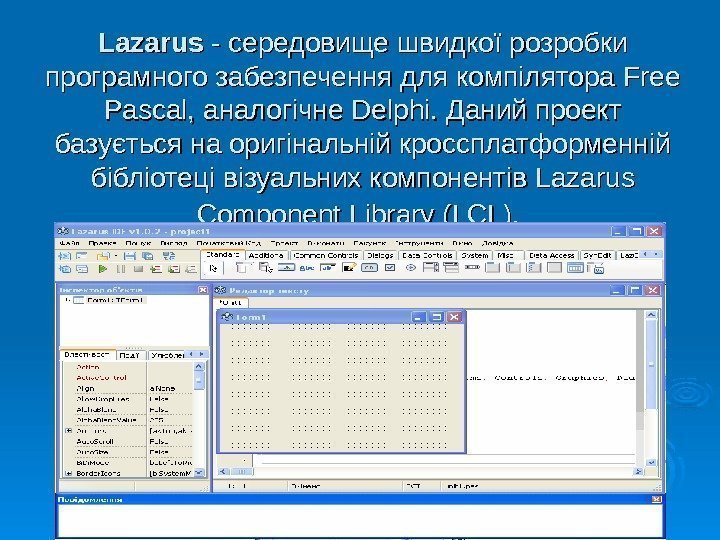Click the Step Into debug icon
The image size is (720, 540).
(x=156, y=269)
